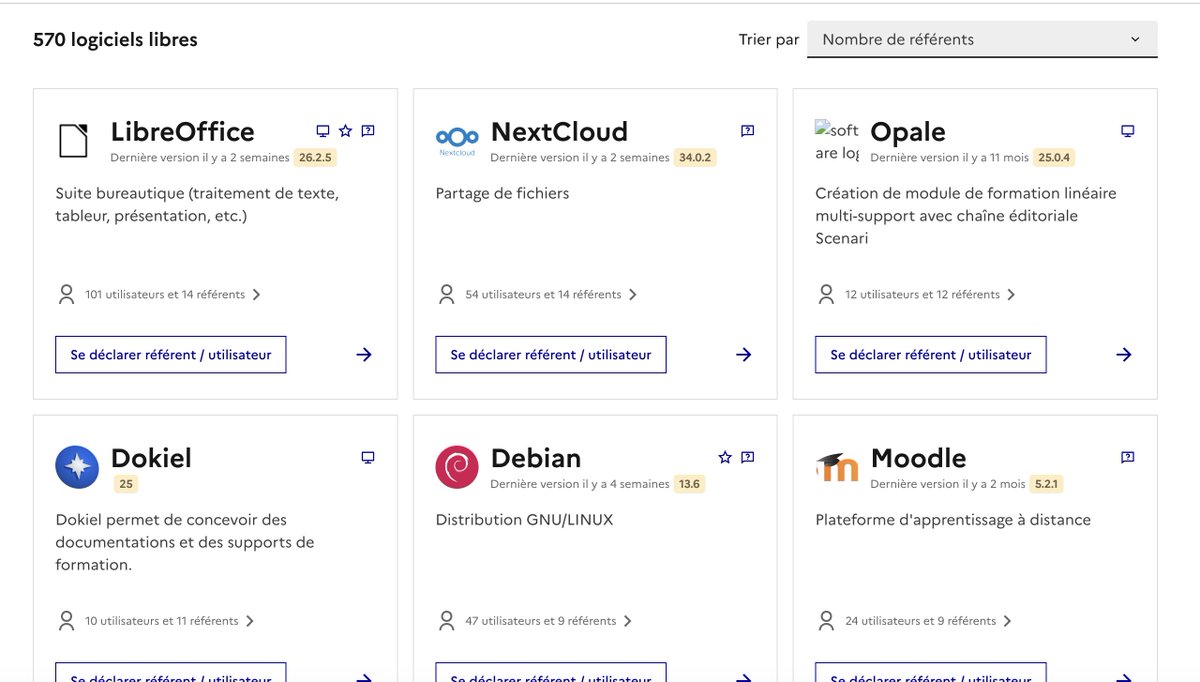Click the desktop icon on Dokiel card

tap(368, 457)
